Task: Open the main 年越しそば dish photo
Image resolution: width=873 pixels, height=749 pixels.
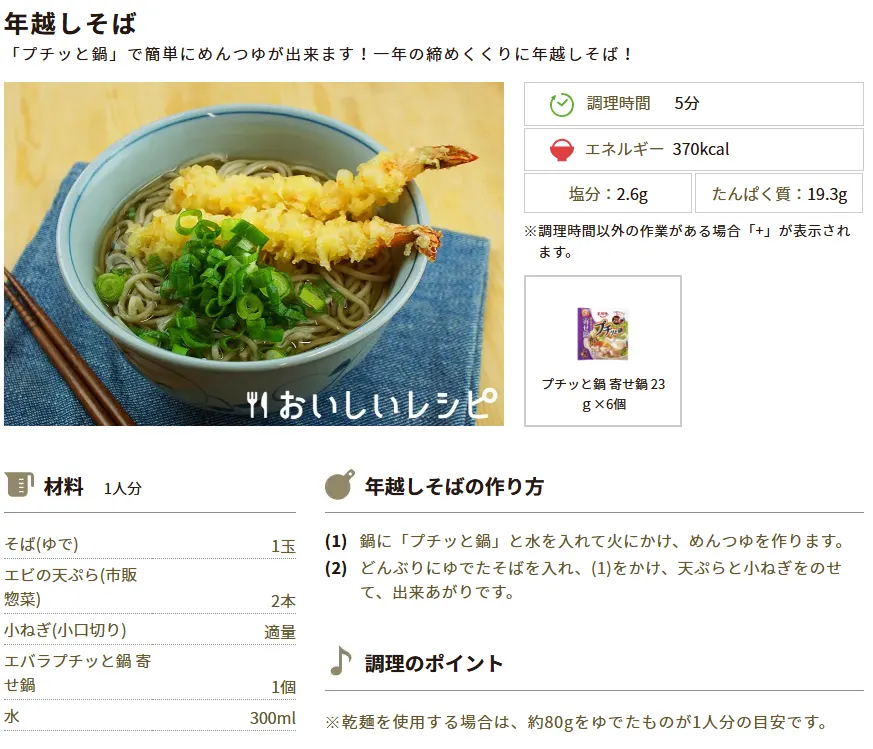Action: click(254, 254)
